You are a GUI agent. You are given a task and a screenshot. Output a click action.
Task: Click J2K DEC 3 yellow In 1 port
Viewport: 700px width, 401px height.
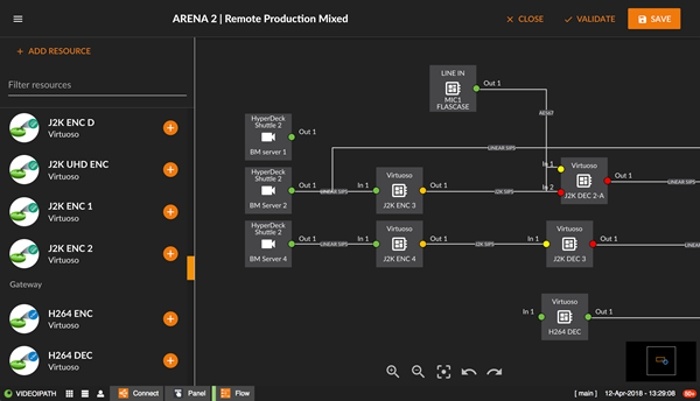[x=546, y=244]
